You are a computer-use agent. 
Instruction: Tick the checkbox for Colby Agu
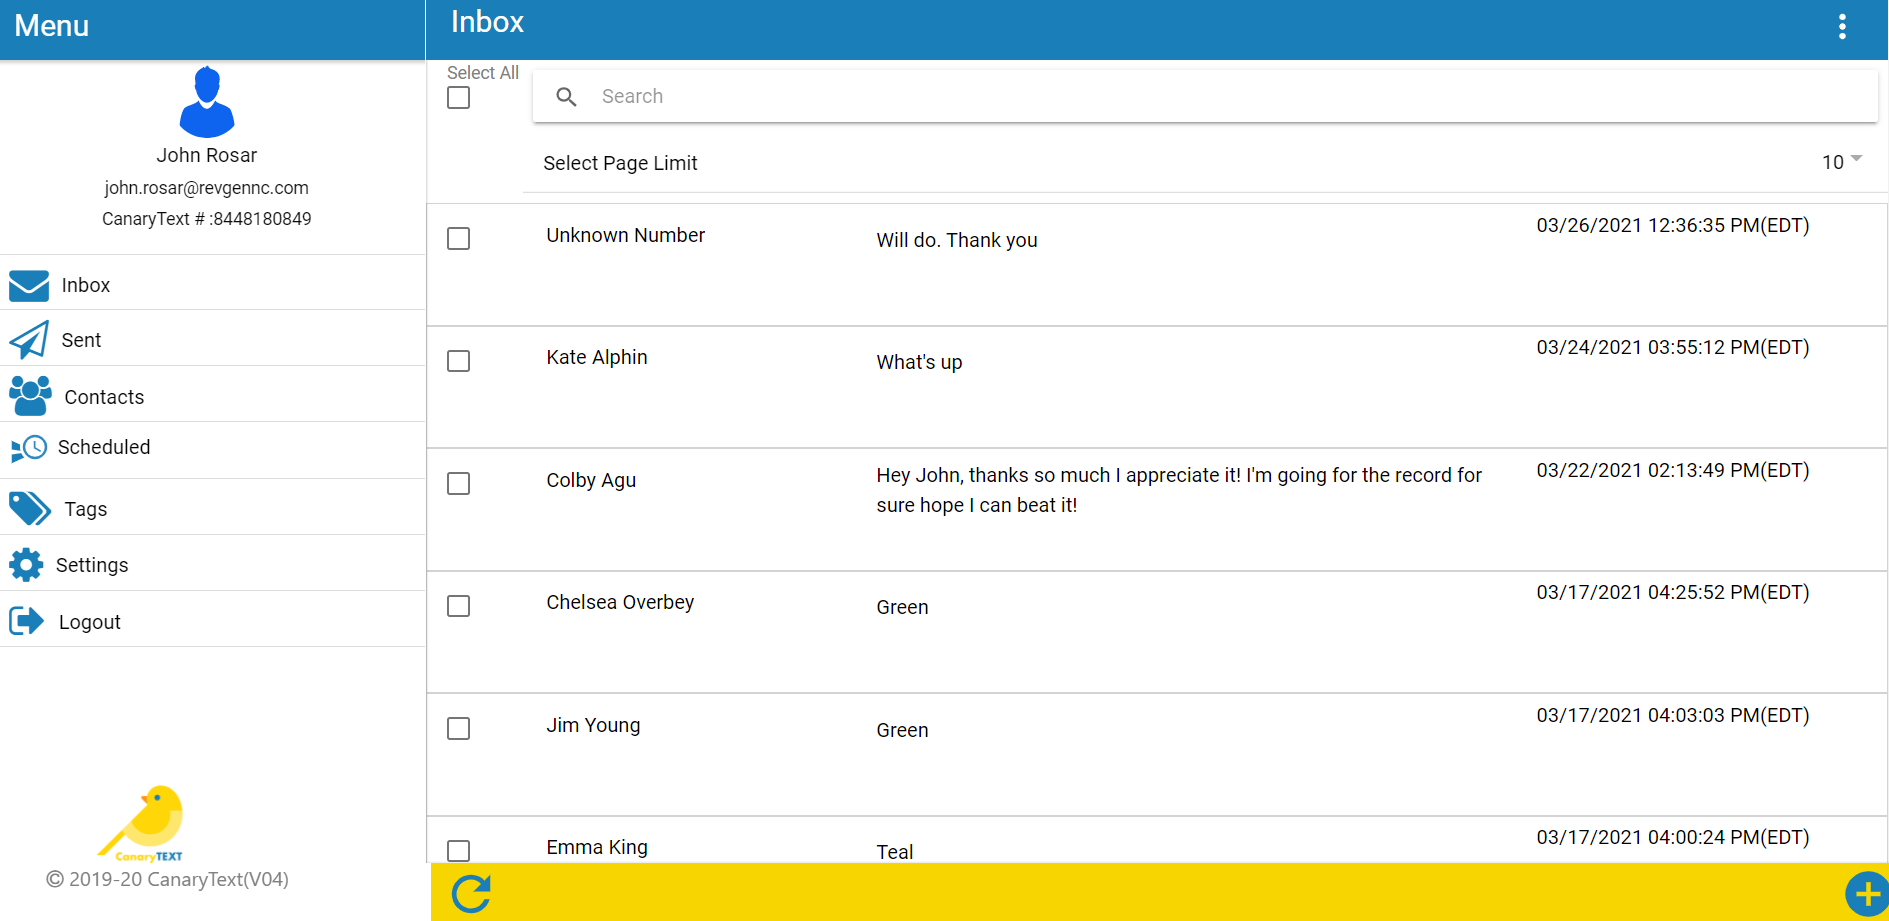(x=459, y=484)
